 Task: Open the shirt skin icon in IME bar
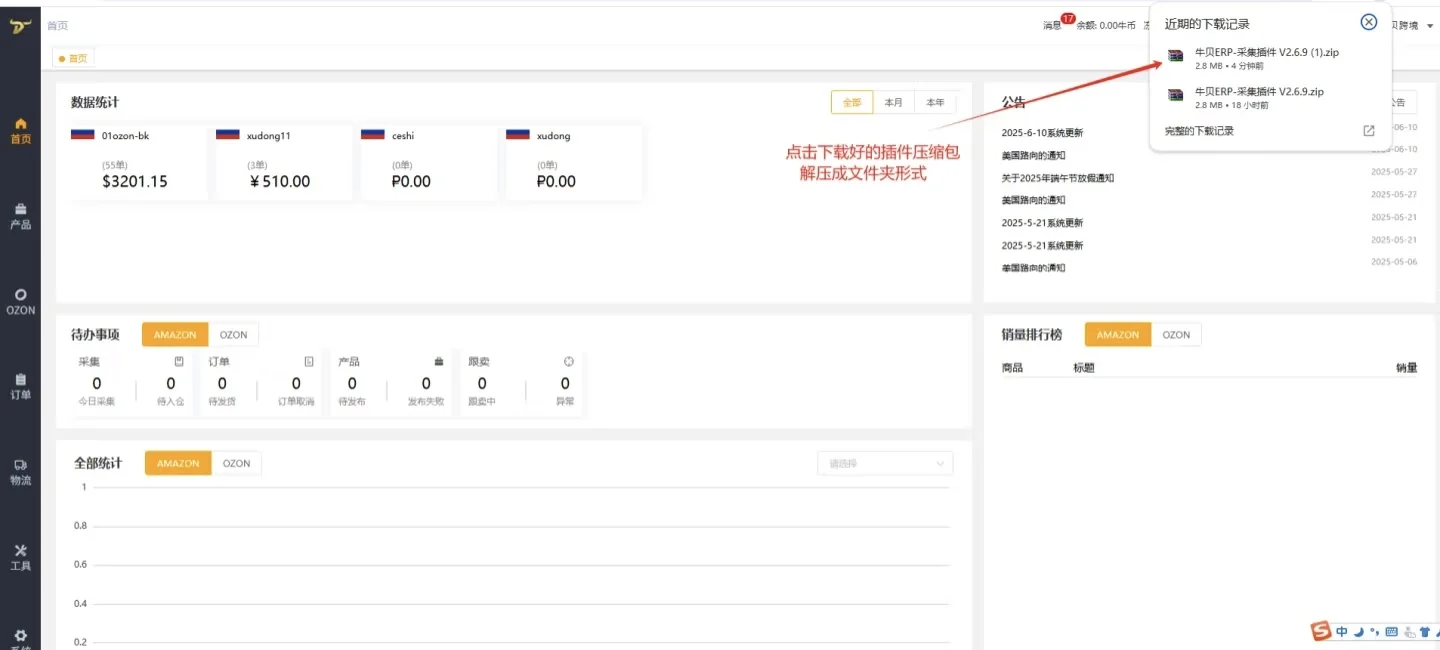click(x=1425, y=632)
